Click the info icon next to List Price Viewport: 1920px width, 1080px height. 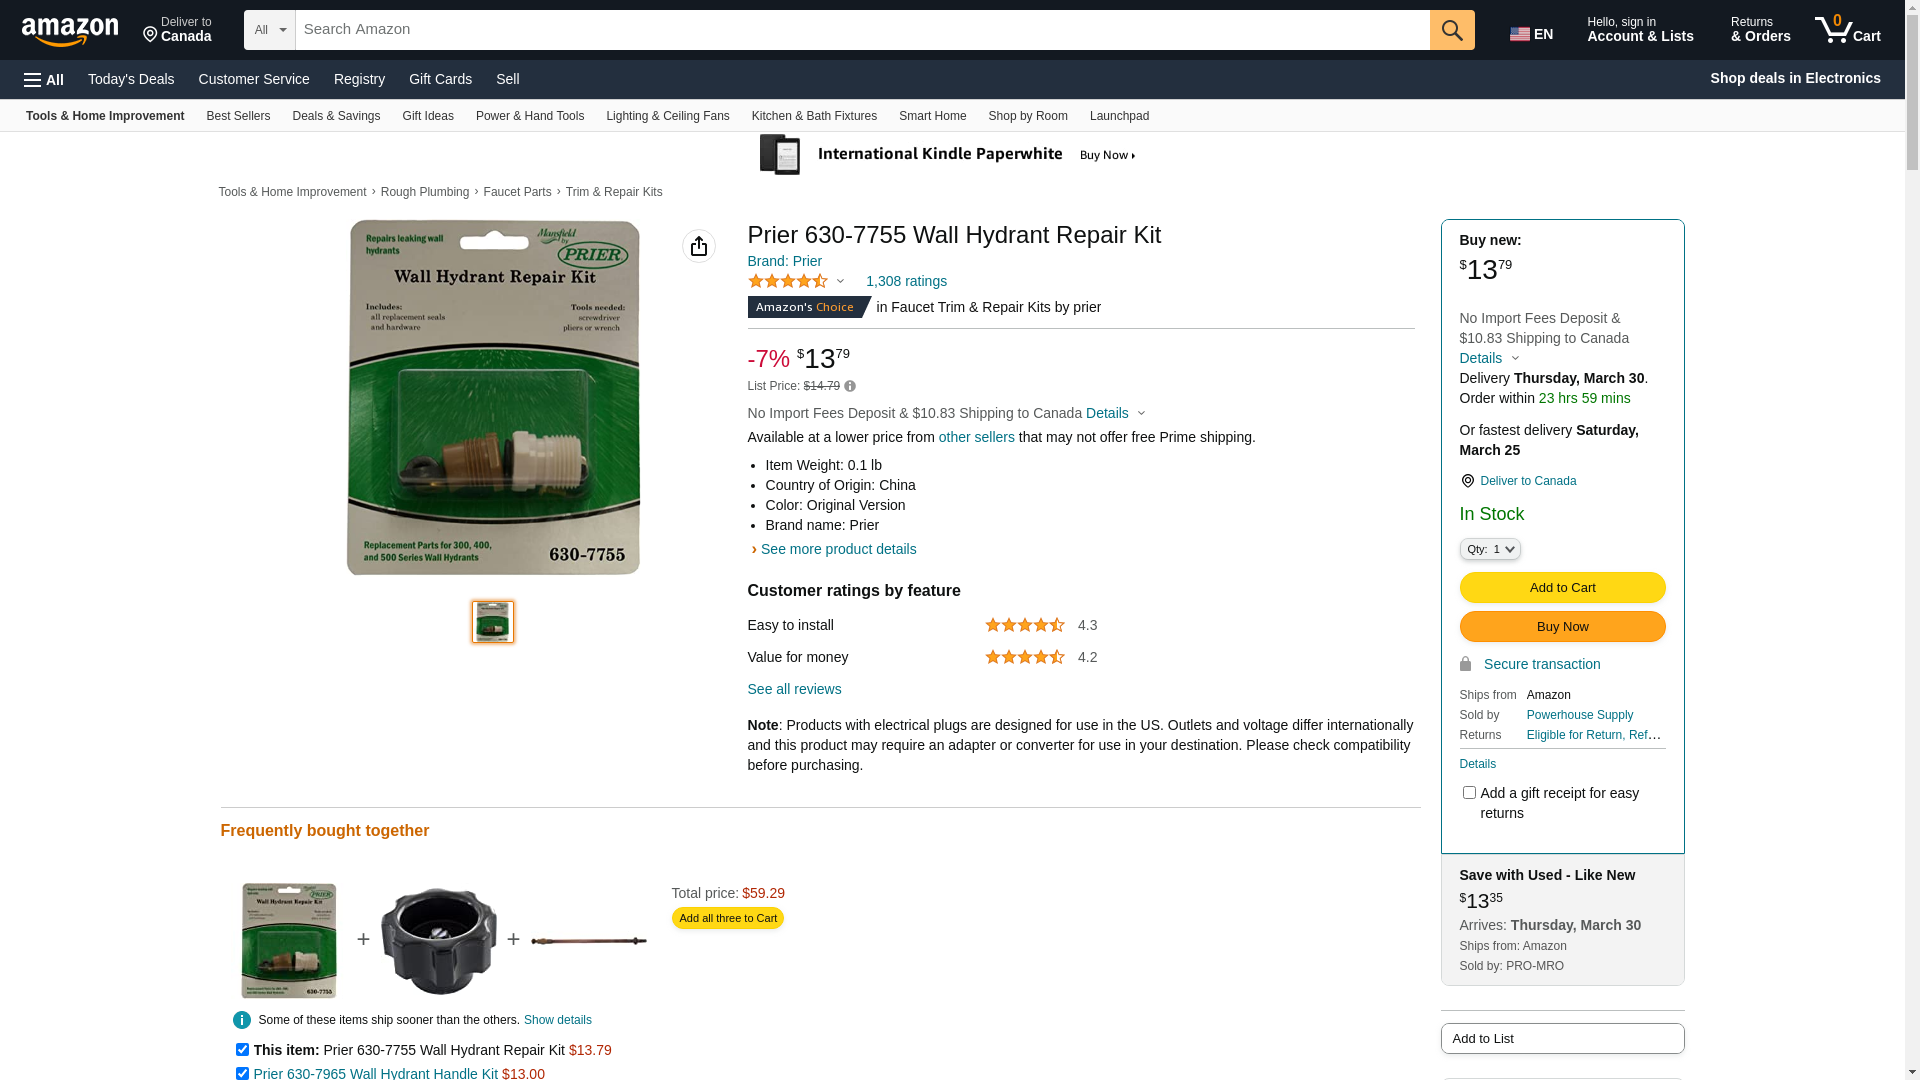(x=850, y=386)
